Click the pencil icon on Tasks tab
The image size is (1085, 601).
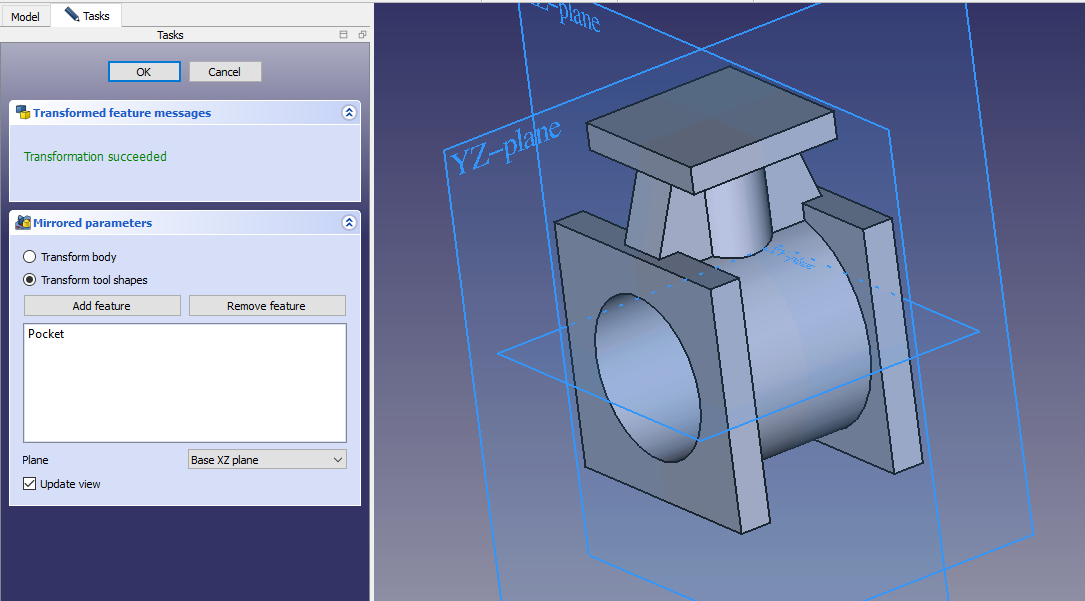pyautogui.click(x=71, y=15)
